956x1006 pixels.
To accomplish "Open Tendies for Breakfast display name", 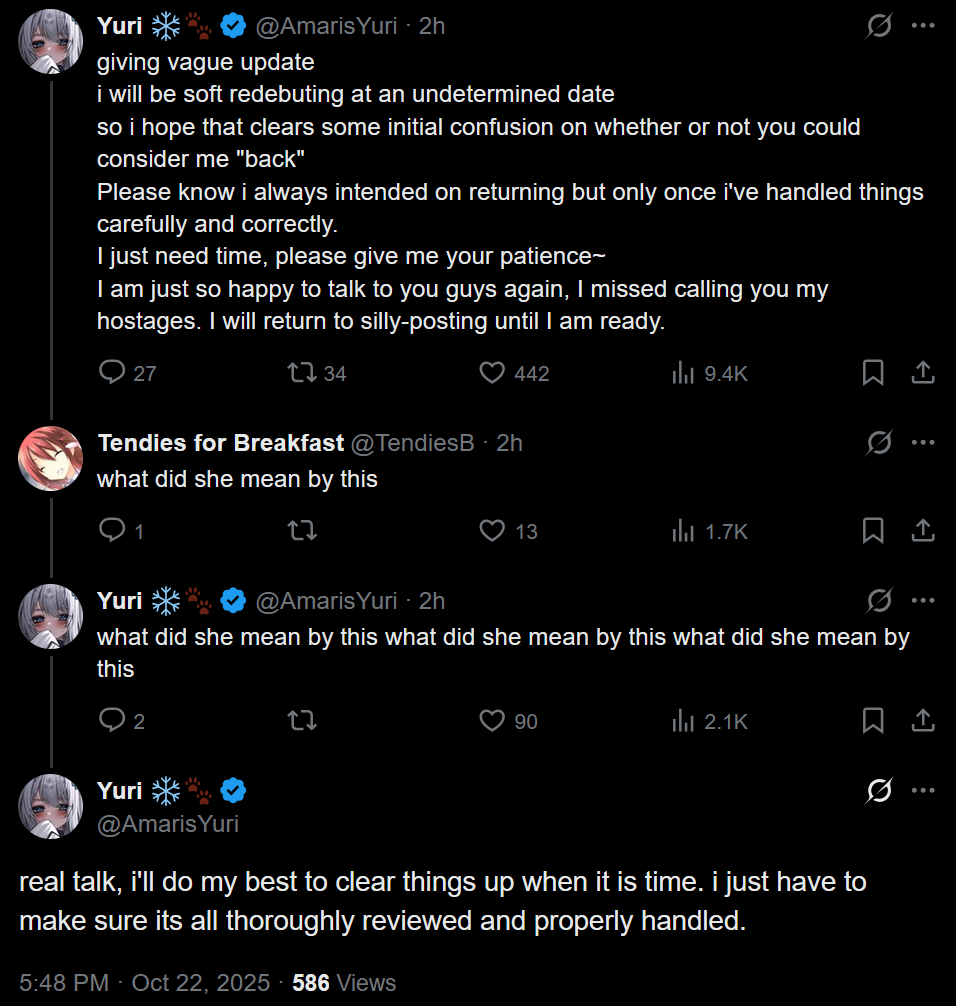I will pyautogui.click(x=221, y=443).
